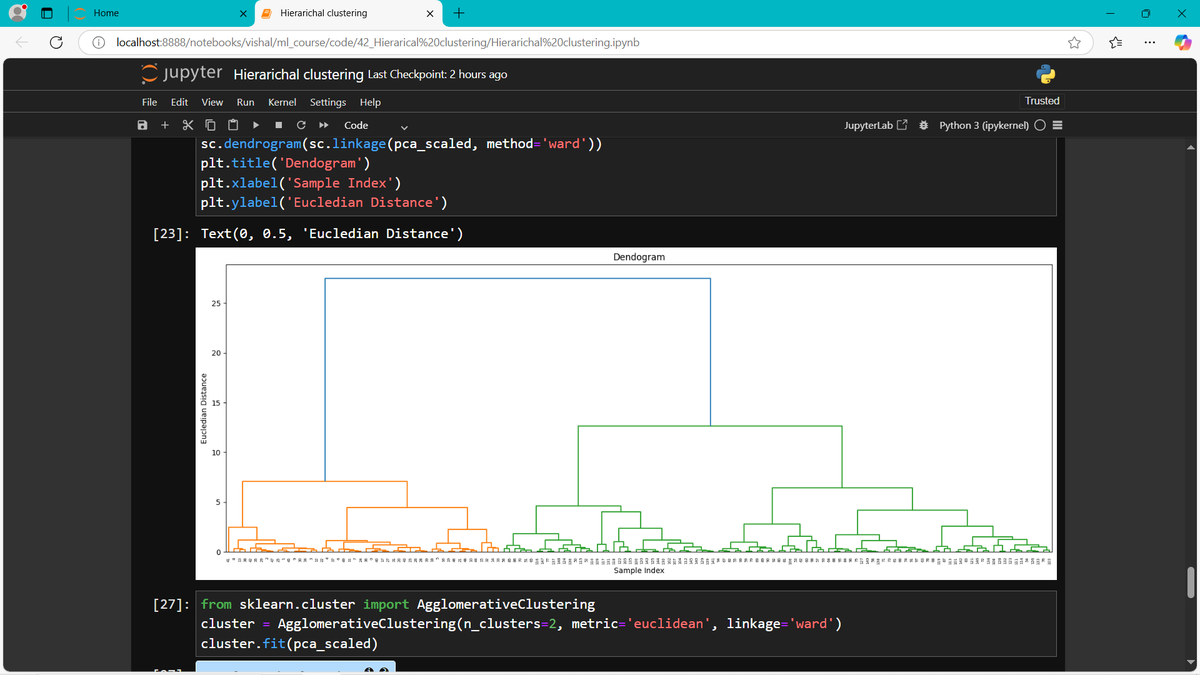This screenshot has height=675, width=1200.
Task: Select the cell prompt [27]:
Action: coord(172,604)
